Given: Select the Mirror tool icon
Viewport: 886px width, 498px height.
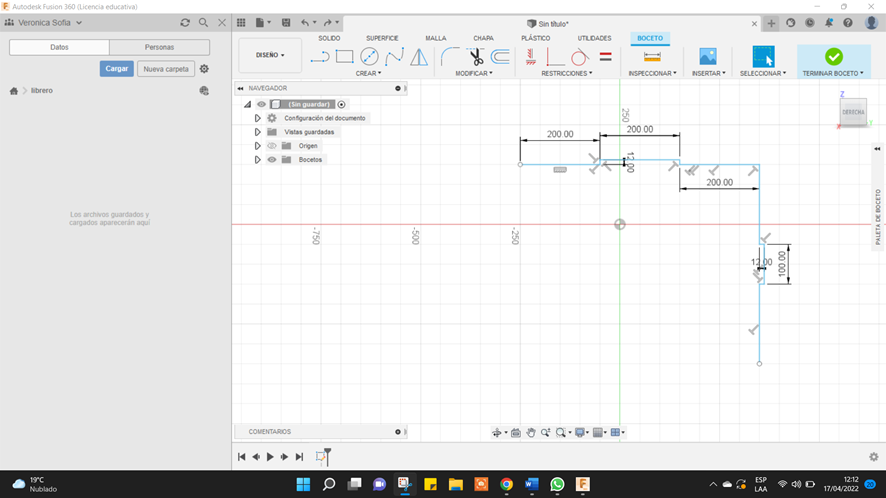Looking at the screenshot, I should [419, 57].
